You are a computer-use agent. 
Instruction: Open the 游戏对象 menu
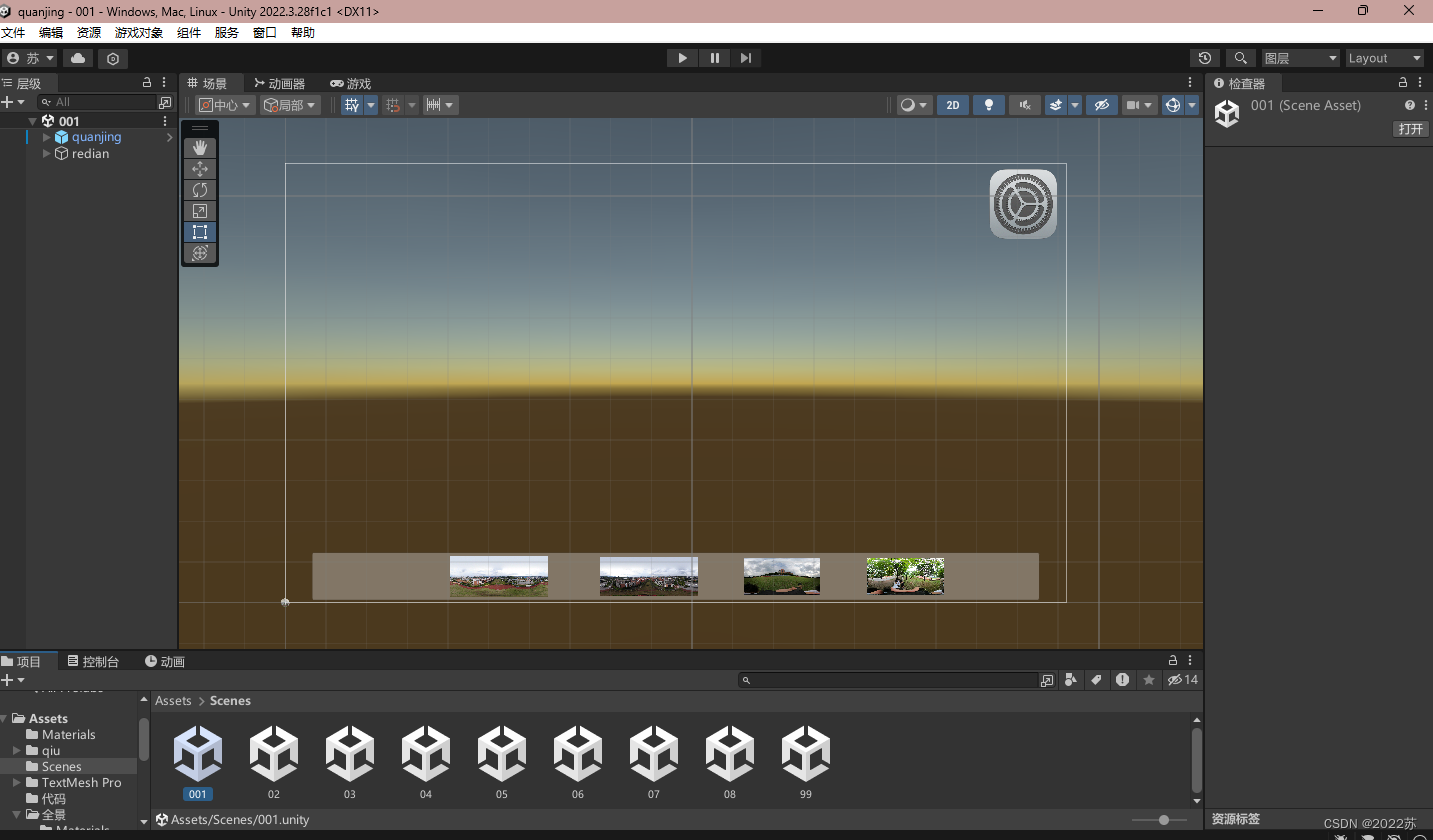139,33
